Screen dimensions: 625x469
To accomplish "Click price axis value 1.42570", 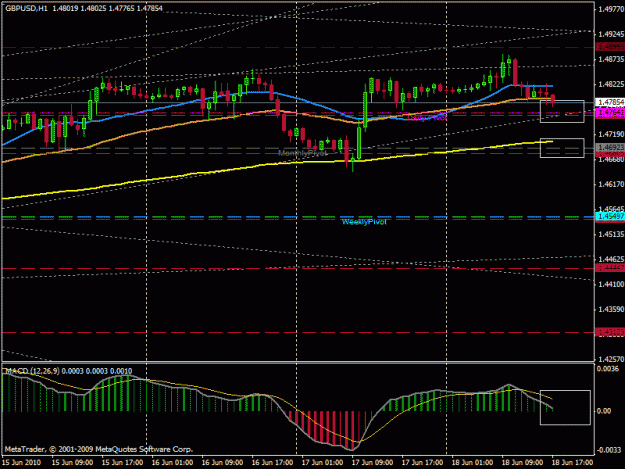I will tap(611, 359).
